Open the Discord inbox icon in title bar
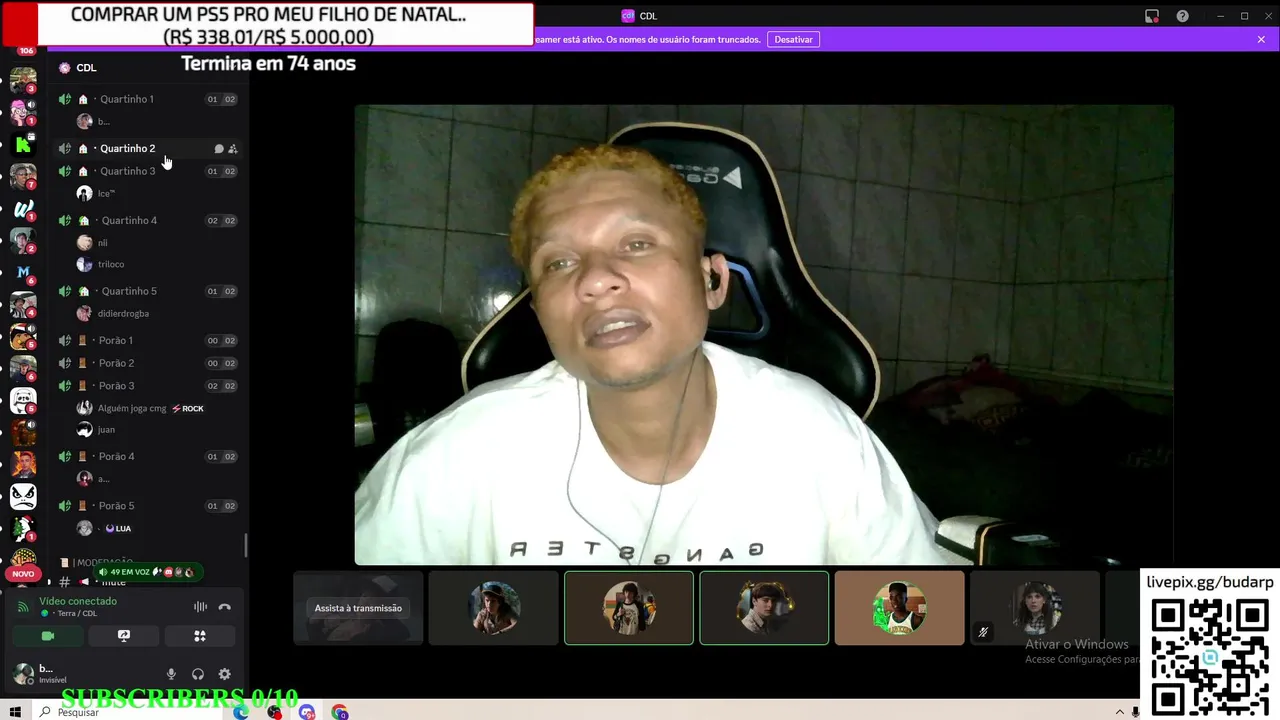Screen dimensions: 1280x720 pyautogui.click(x=1152, y=16)
